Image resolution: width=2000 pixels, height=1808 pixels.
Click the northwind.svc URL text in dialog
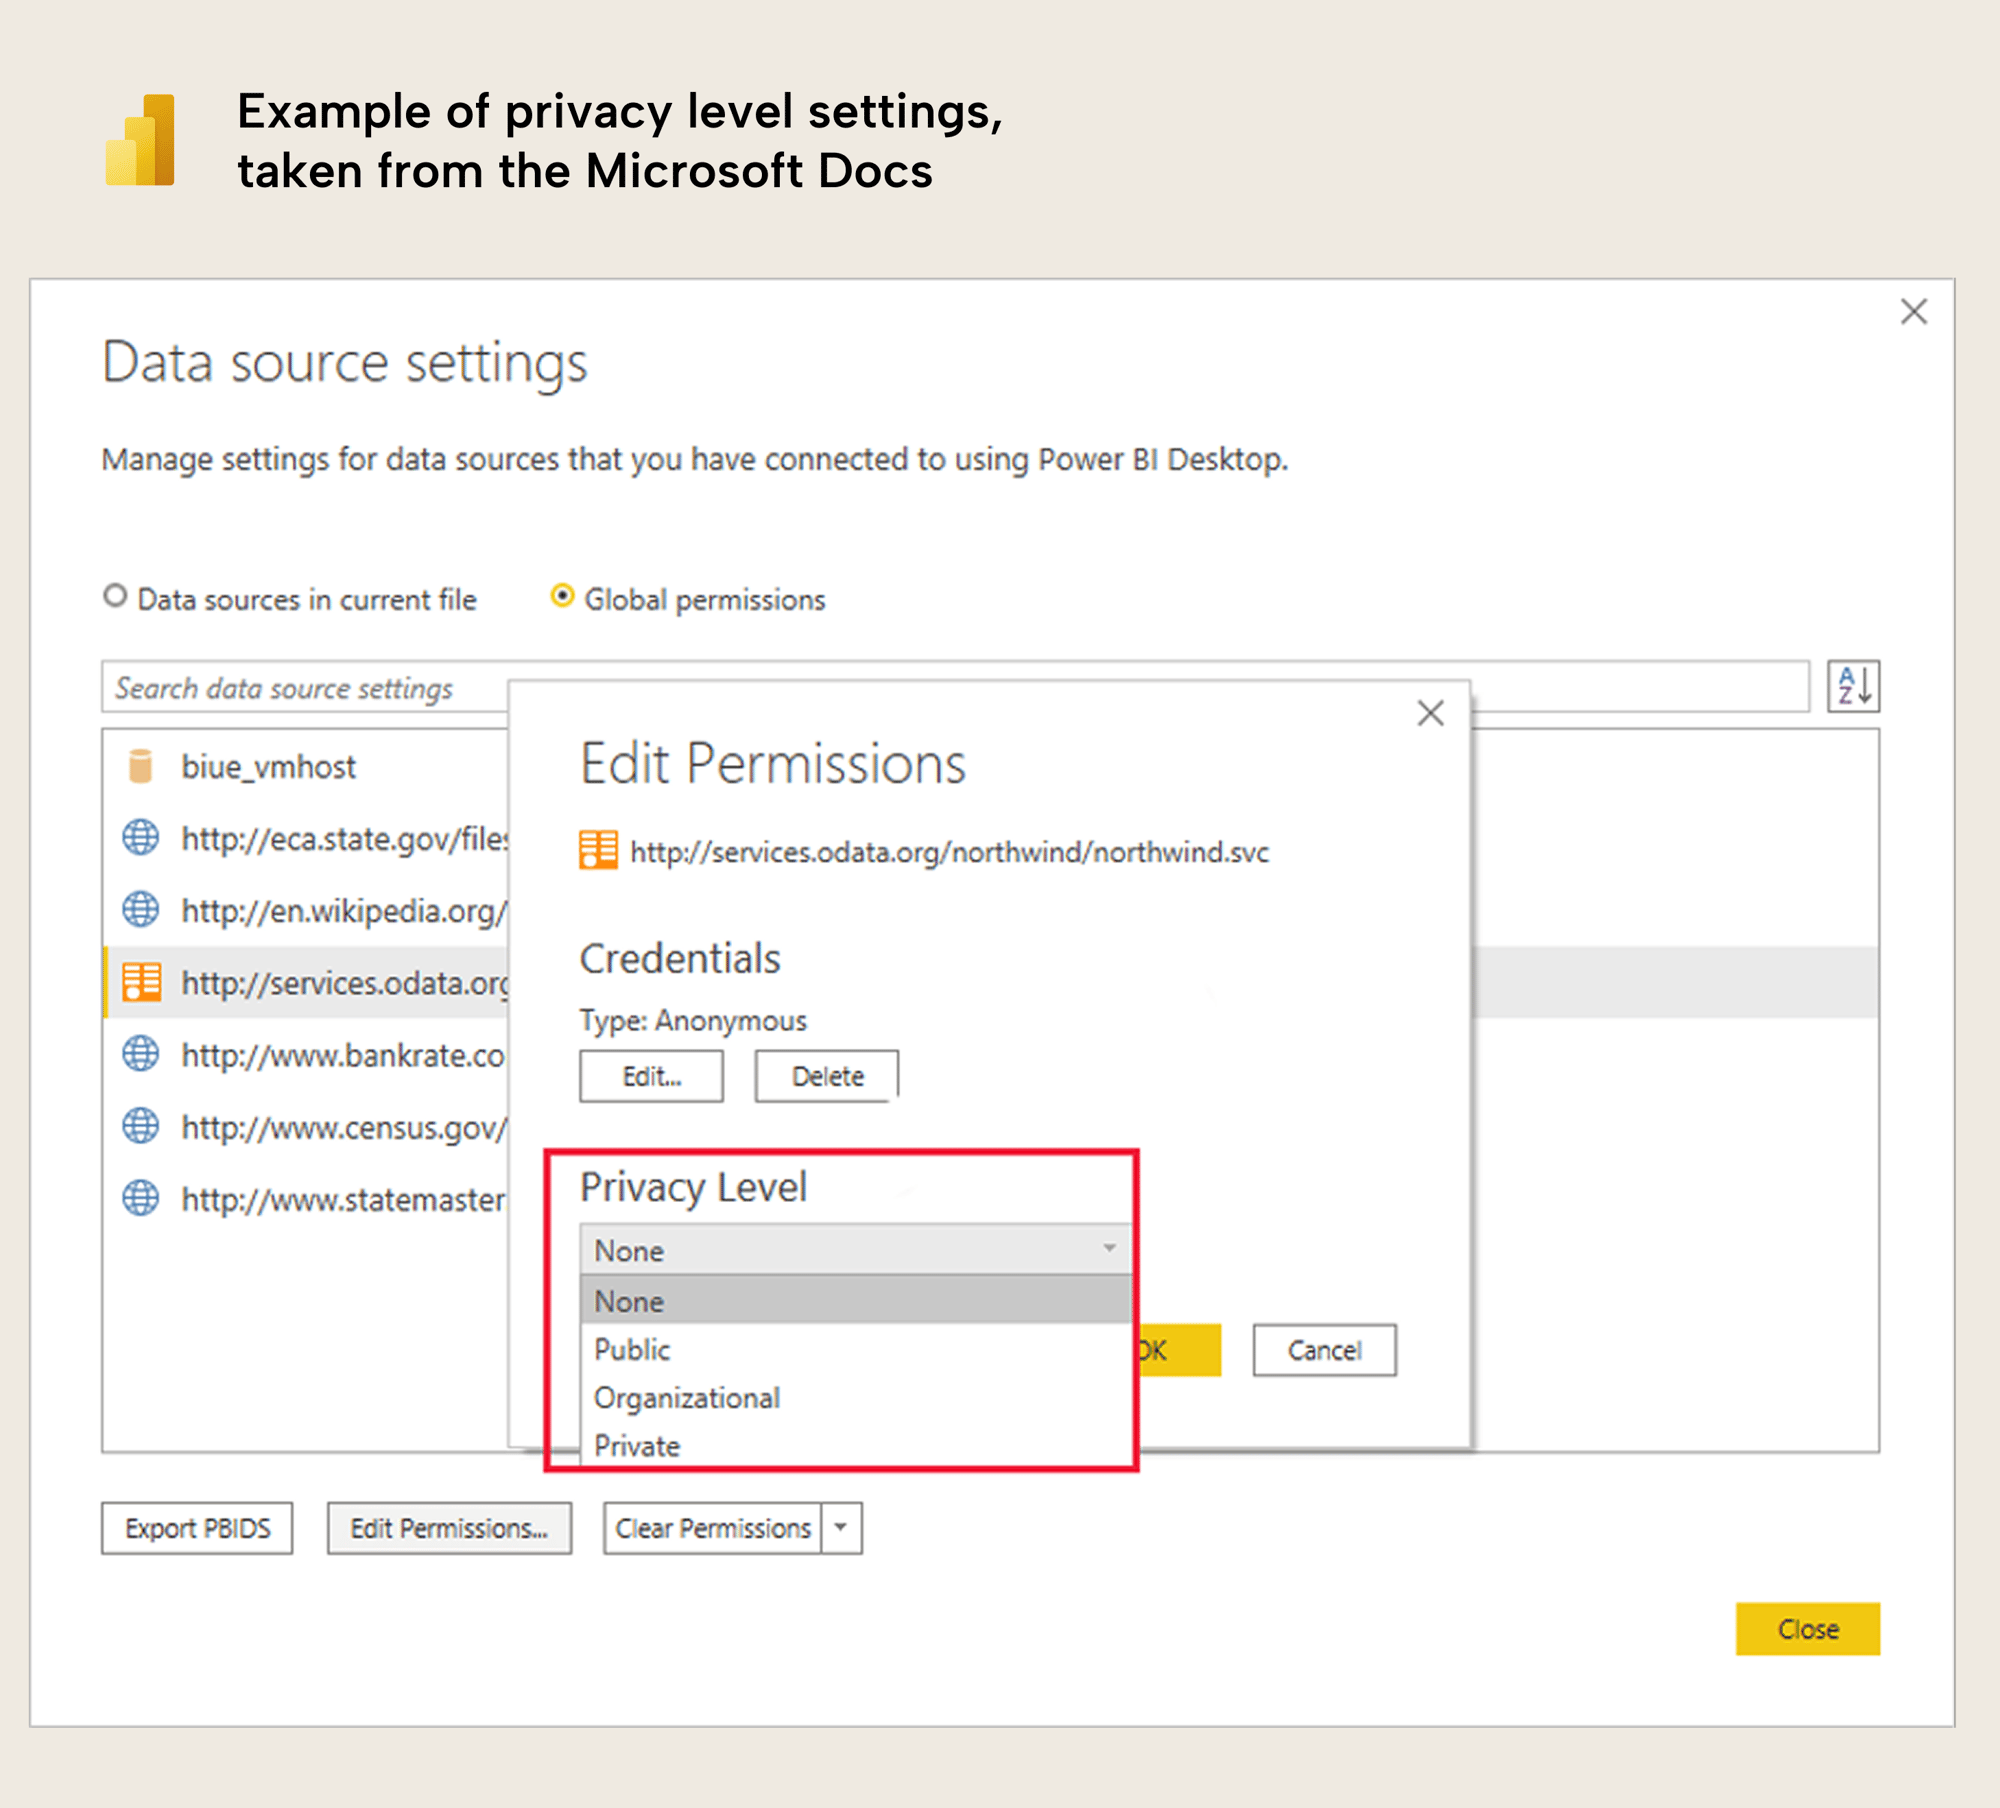click(x=949, y=852)
